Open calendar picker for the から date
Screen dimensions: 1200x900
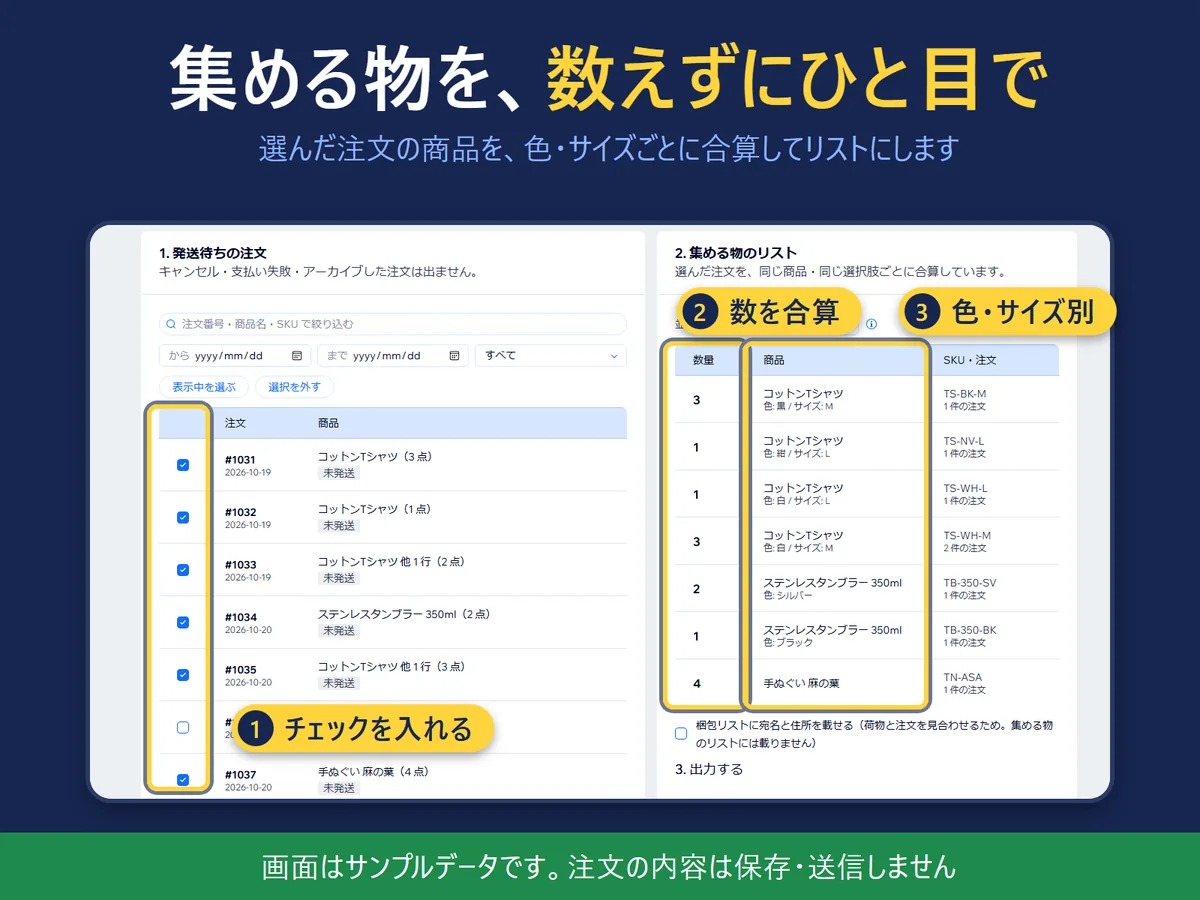pos(297,356)
